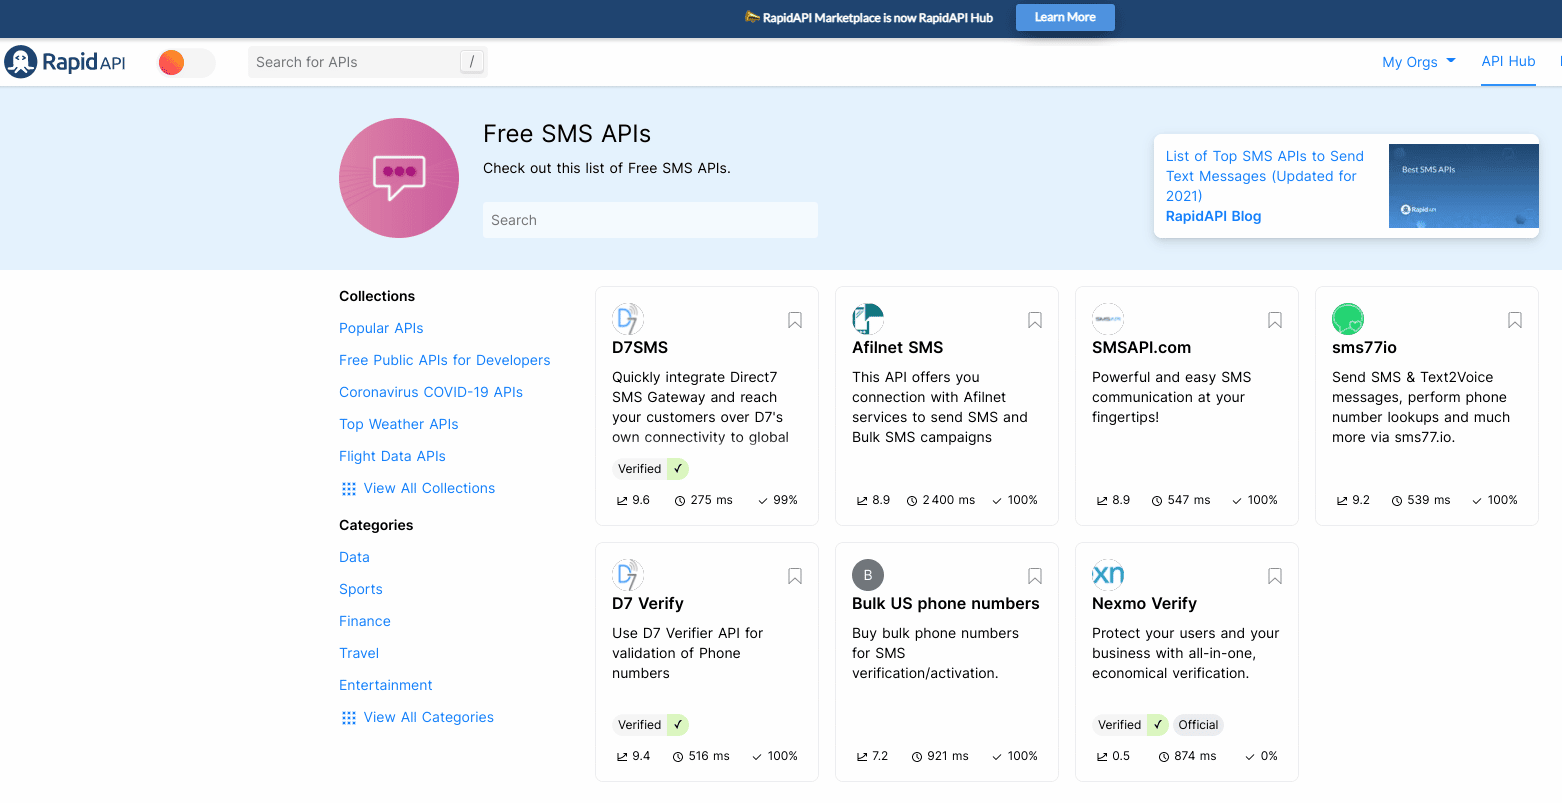Open Flight Data APIs collection
1562x803 pixels.
click(x=392, y=456)
